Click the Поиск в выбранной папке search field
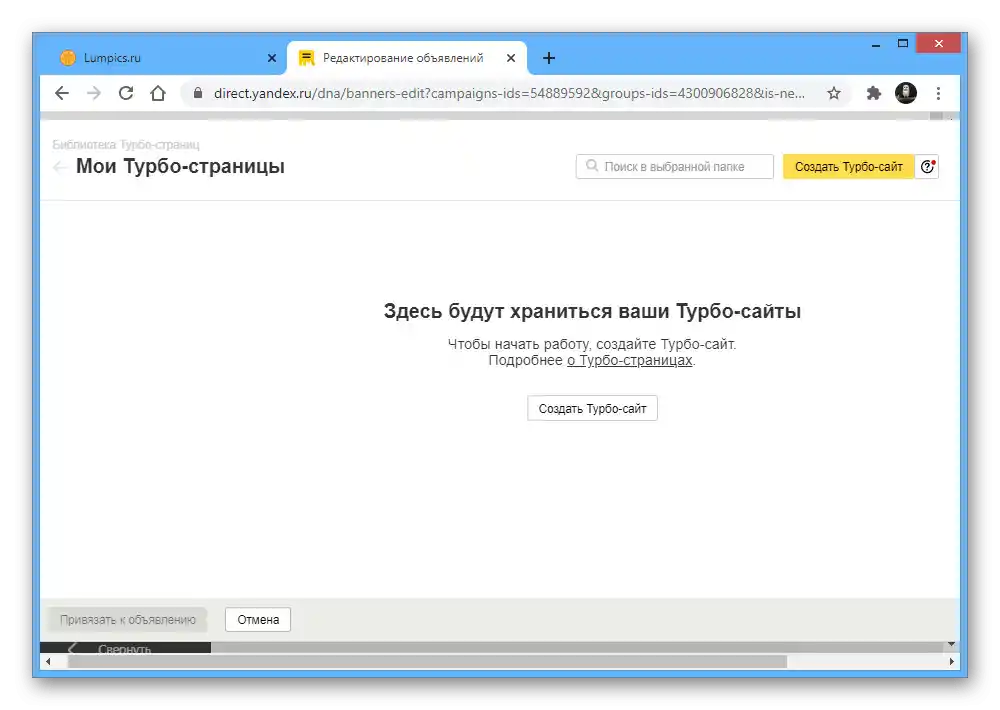1000x710 pixels. click(674, 166)
